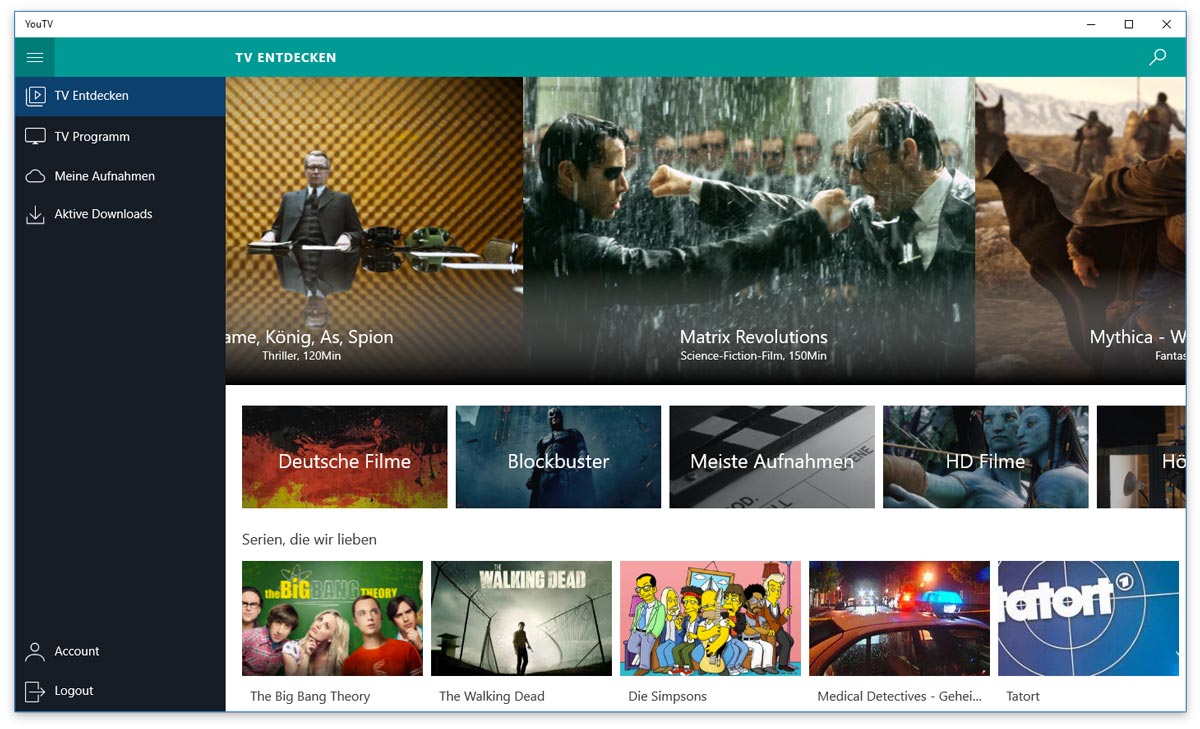Go to Meine Aufnahmen
1200x729 pixels.
(120, 176)
